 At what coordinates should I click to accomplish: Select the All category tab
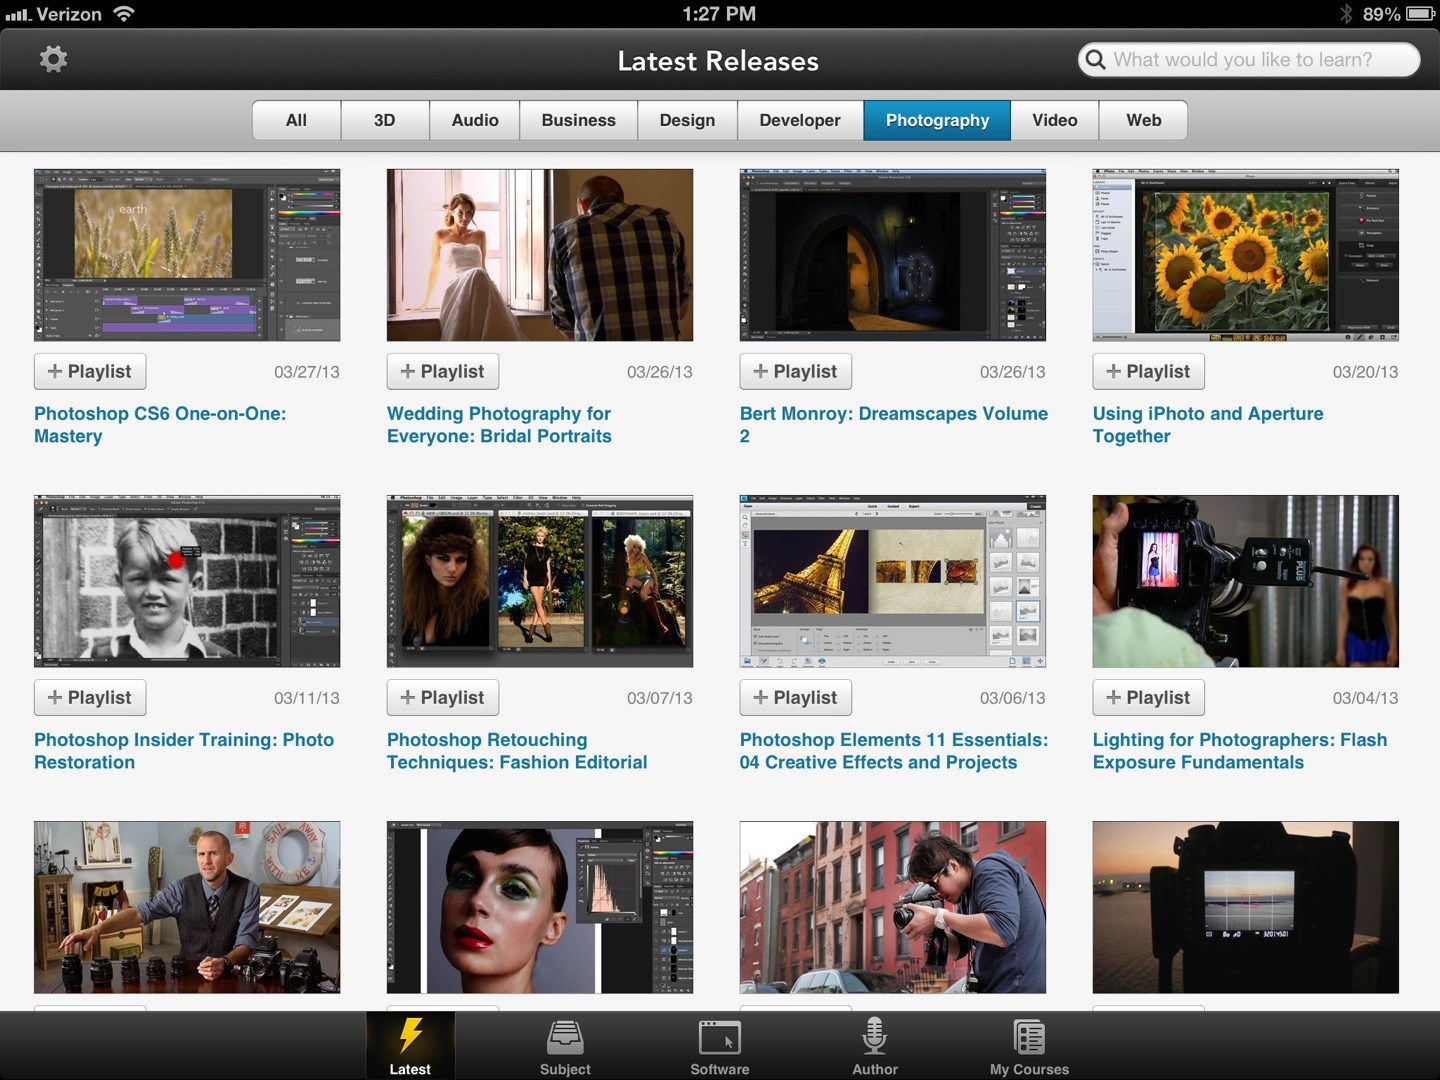coord(296,120)
